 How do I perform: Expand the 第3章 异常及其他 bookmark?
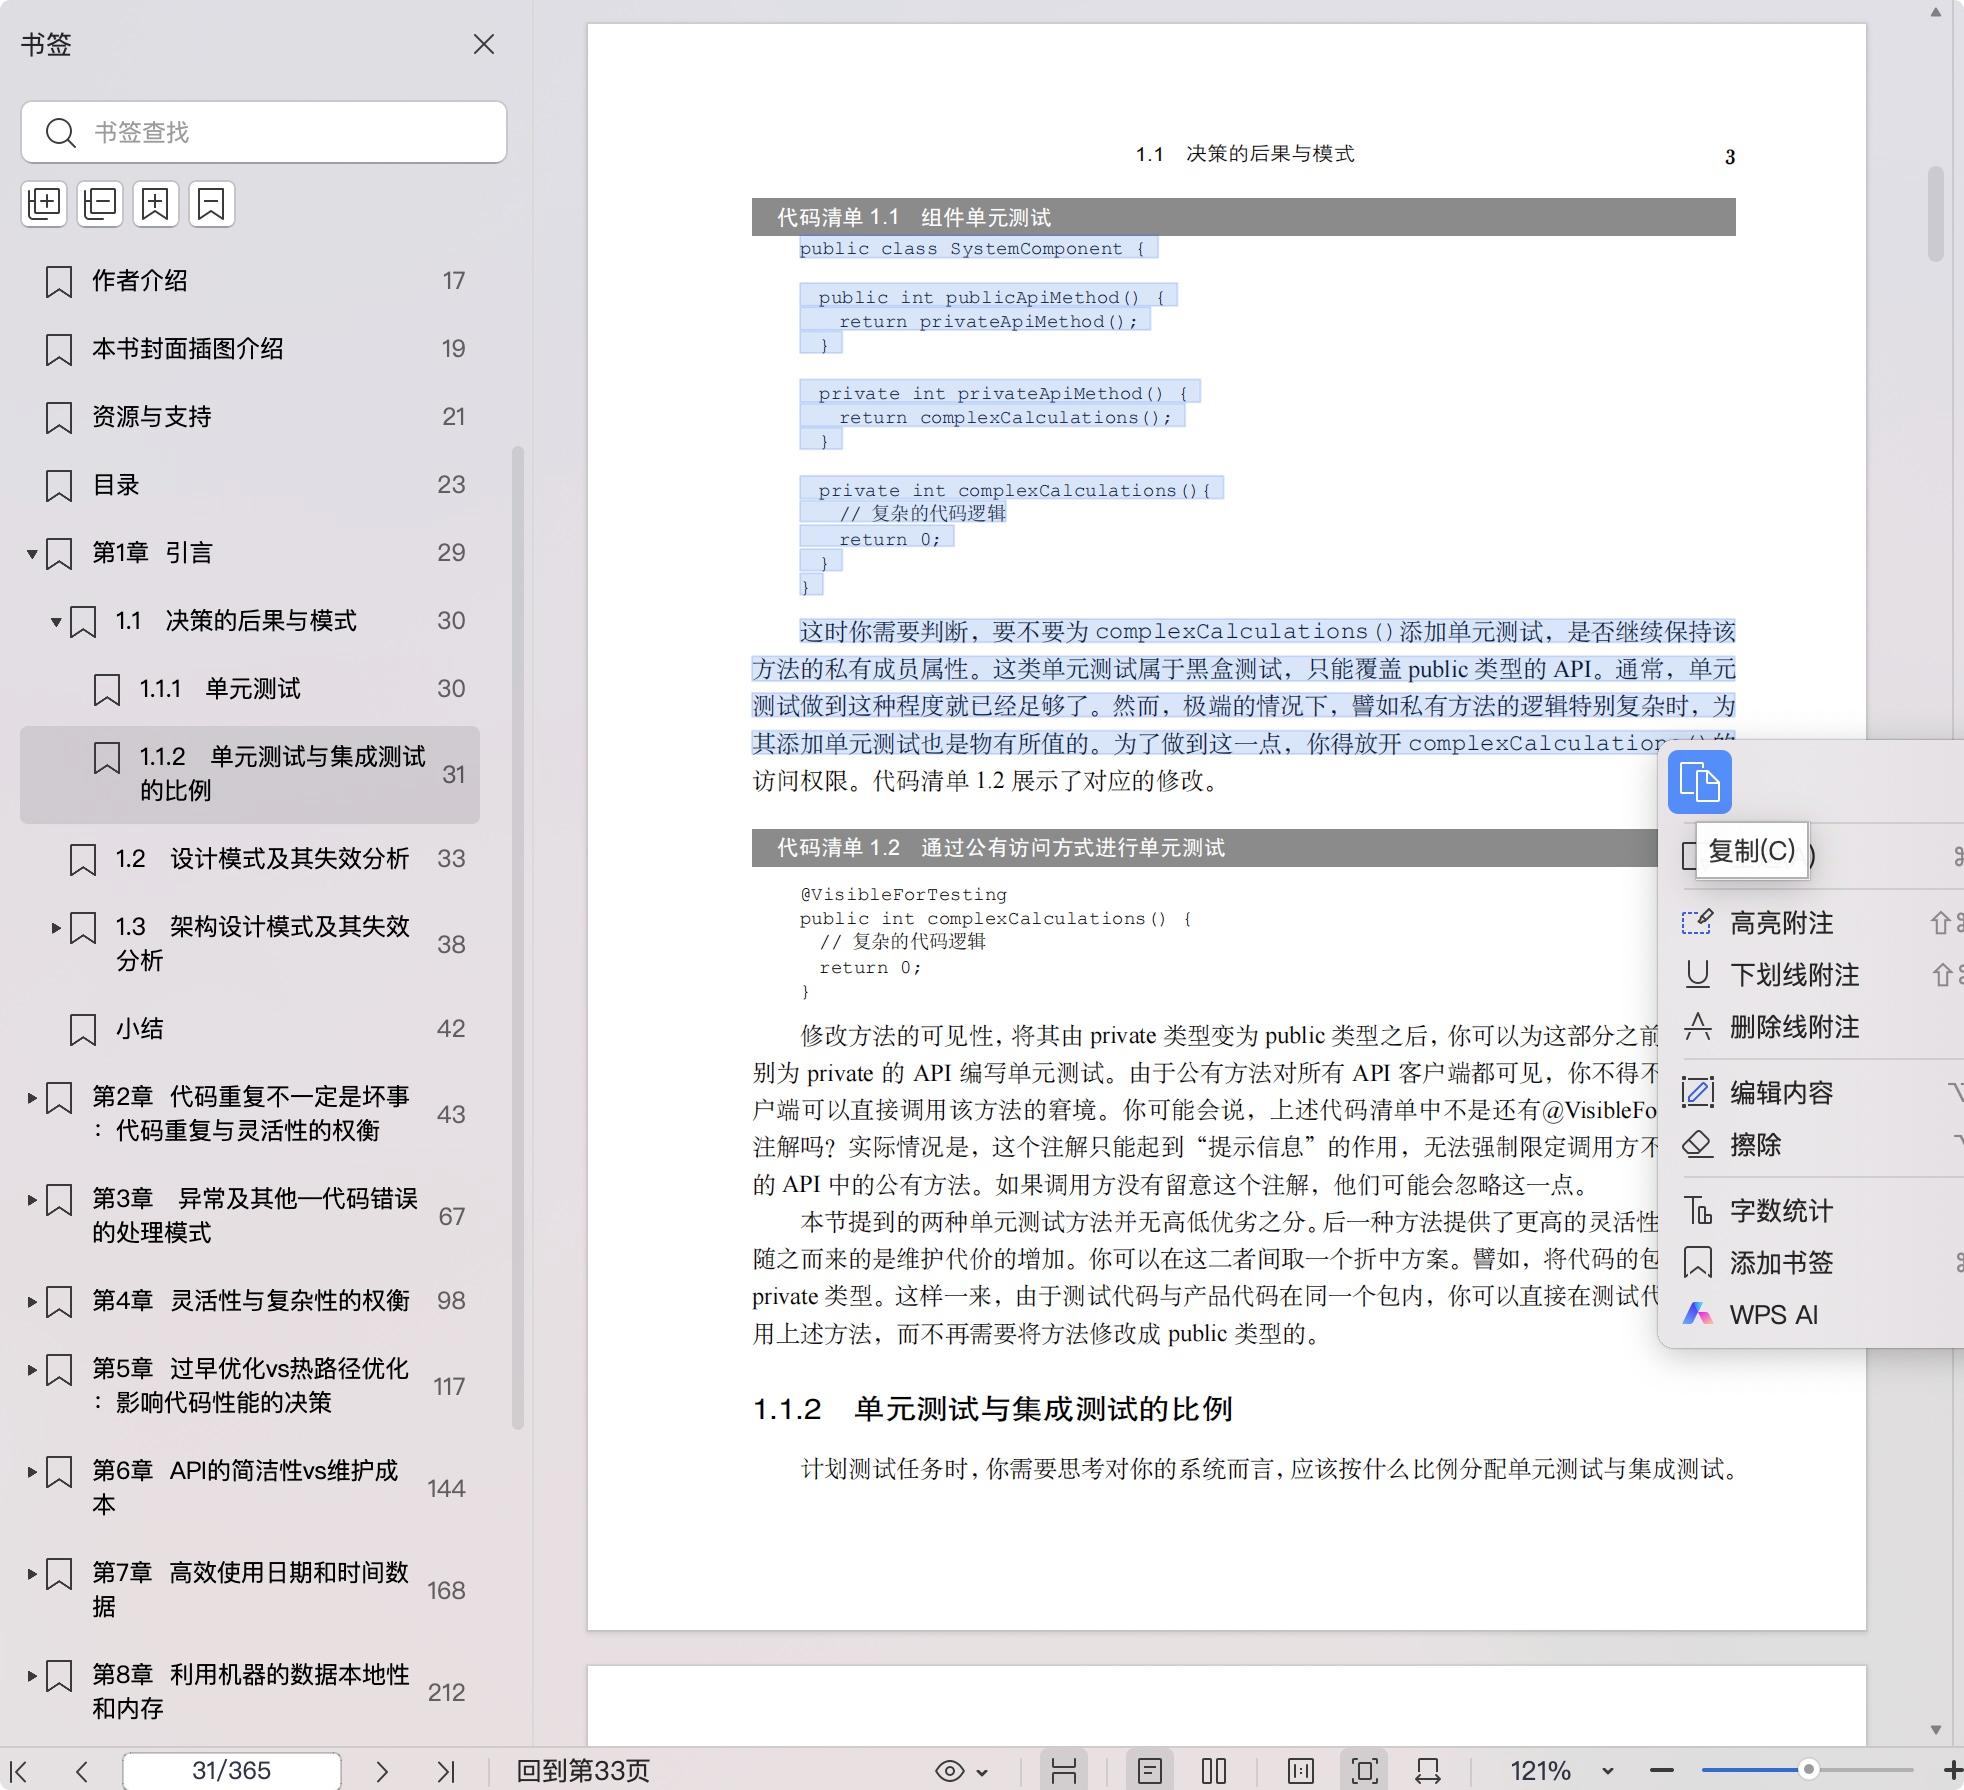[x=32, y=1199]
